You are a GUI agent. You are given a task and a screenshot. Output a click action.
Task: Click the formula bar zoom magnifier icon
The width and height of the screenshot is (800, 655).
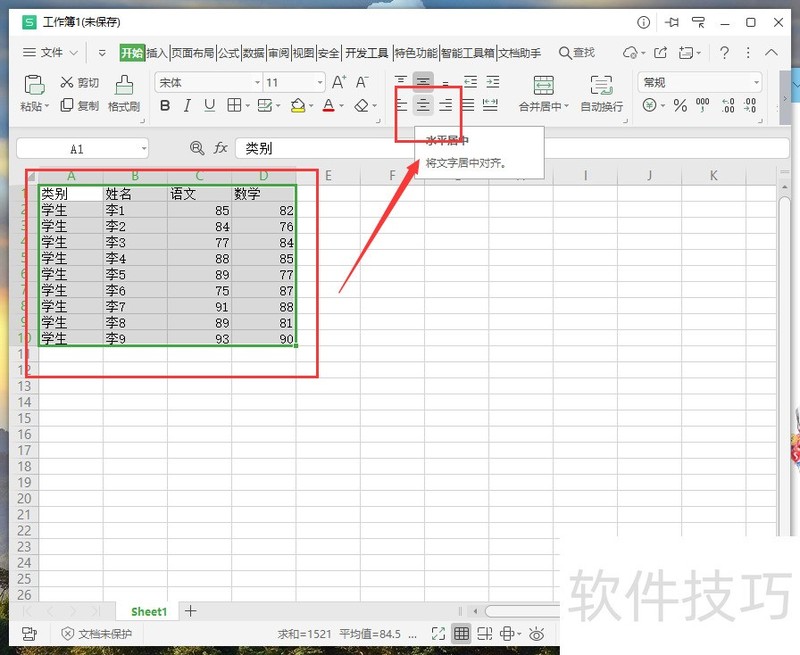pyautogui.click(x=196, y=148)
